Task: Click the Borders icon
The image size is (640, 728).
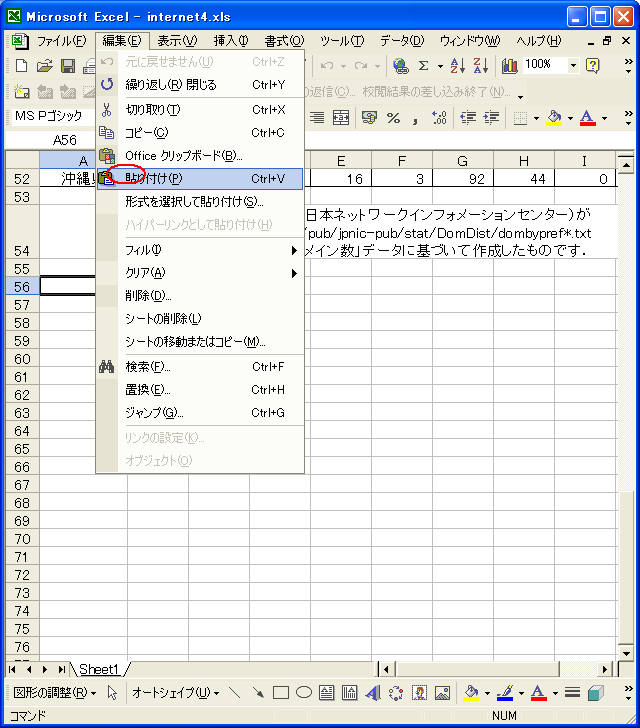Action: pos(520,118)
